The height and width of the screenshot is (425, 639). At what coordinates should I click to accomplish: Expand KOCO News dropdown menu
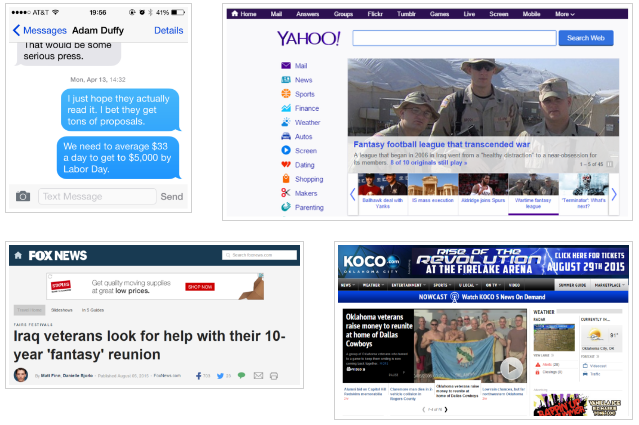pyautogui.click(x=348, y=285)
